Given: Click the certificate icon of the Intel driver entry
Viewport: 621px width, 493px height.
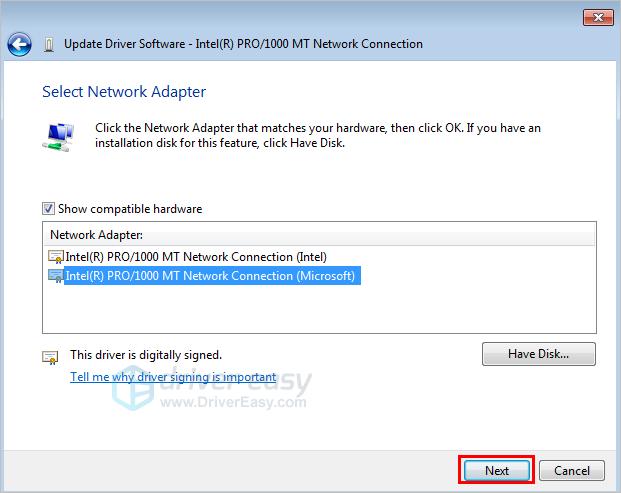Looking at the screenshot, I should click(x=55, y=257).
